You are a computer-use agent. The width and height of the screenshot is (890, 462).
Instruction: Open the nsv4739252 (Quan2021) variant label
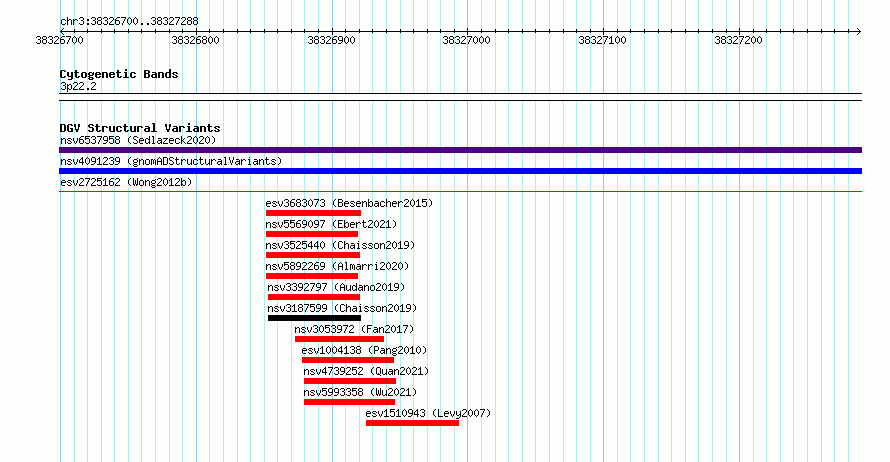(366, 371)
